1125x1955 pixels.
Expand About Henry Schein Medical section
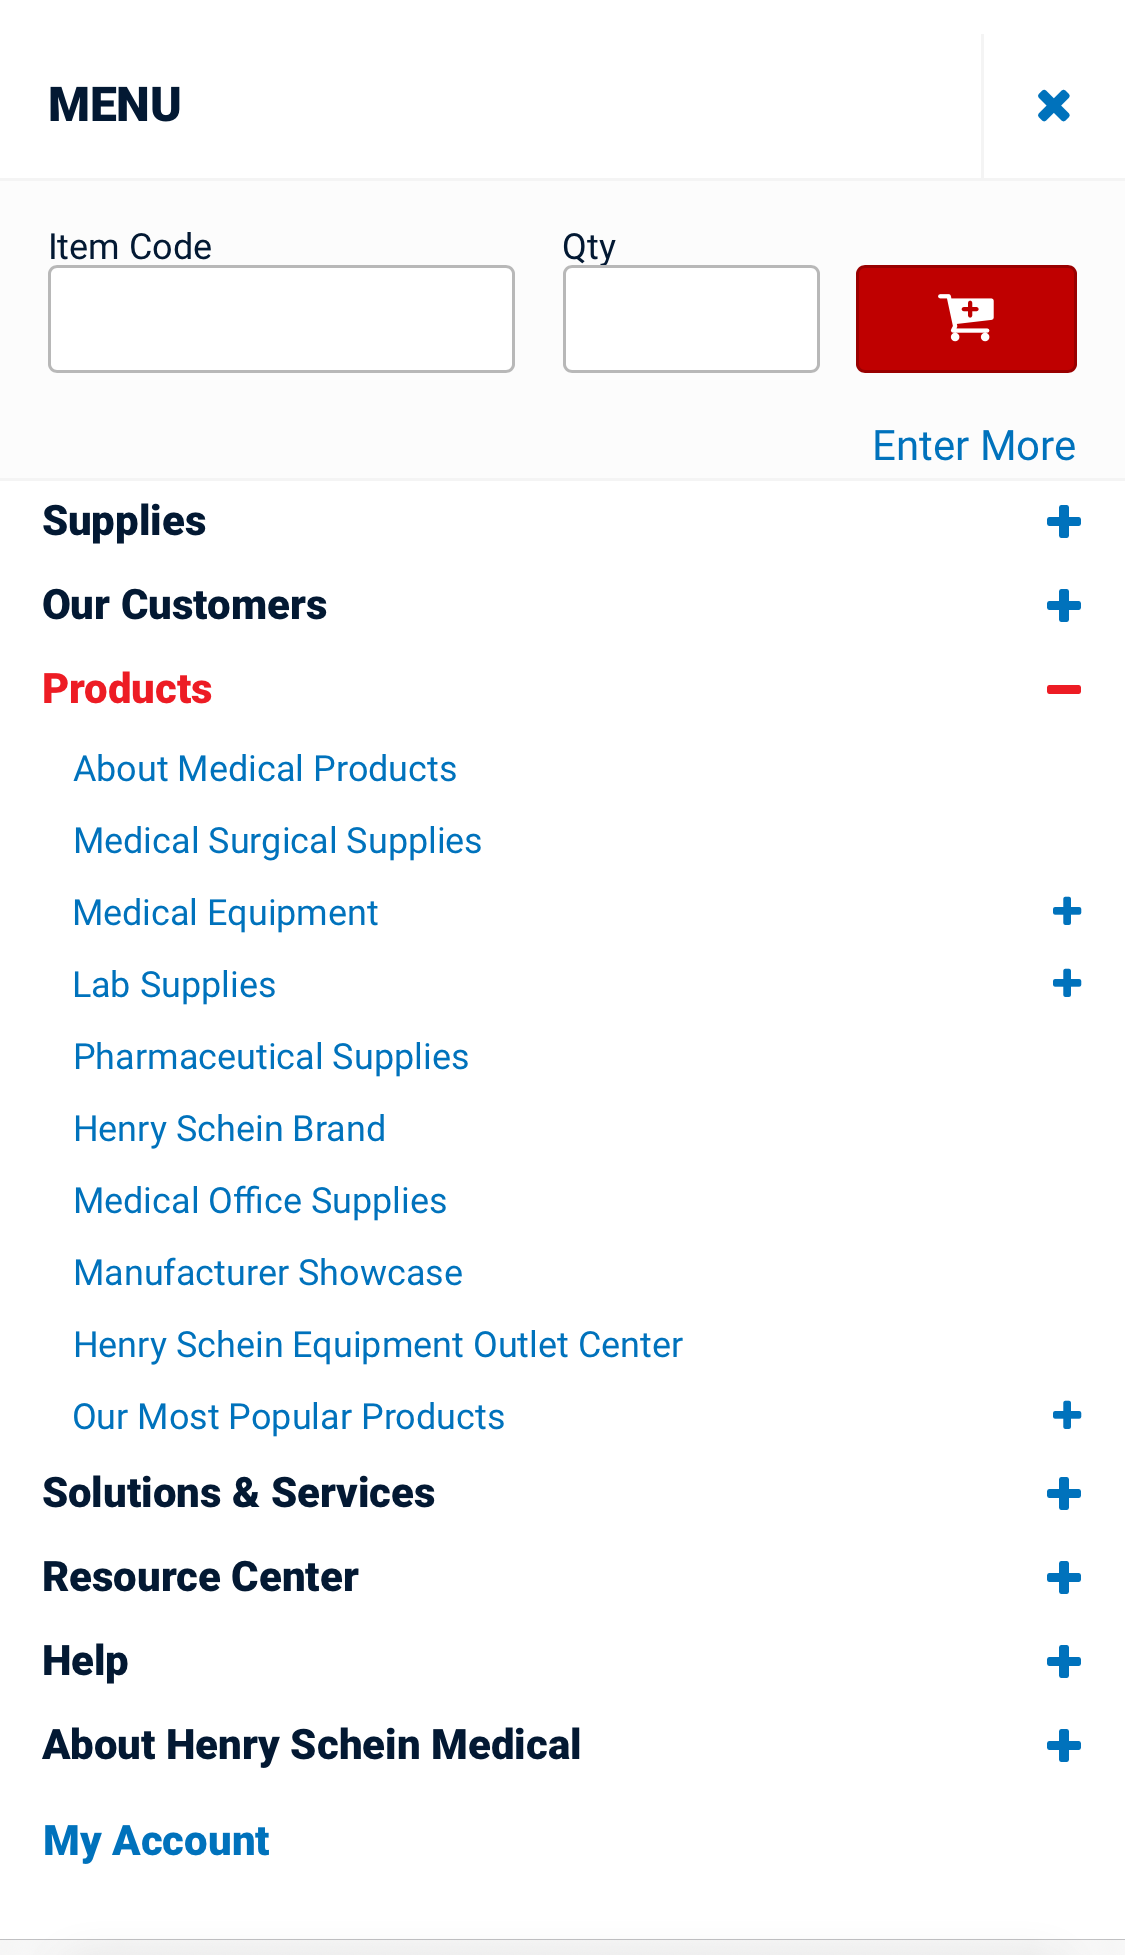tap(1063, 1746)
